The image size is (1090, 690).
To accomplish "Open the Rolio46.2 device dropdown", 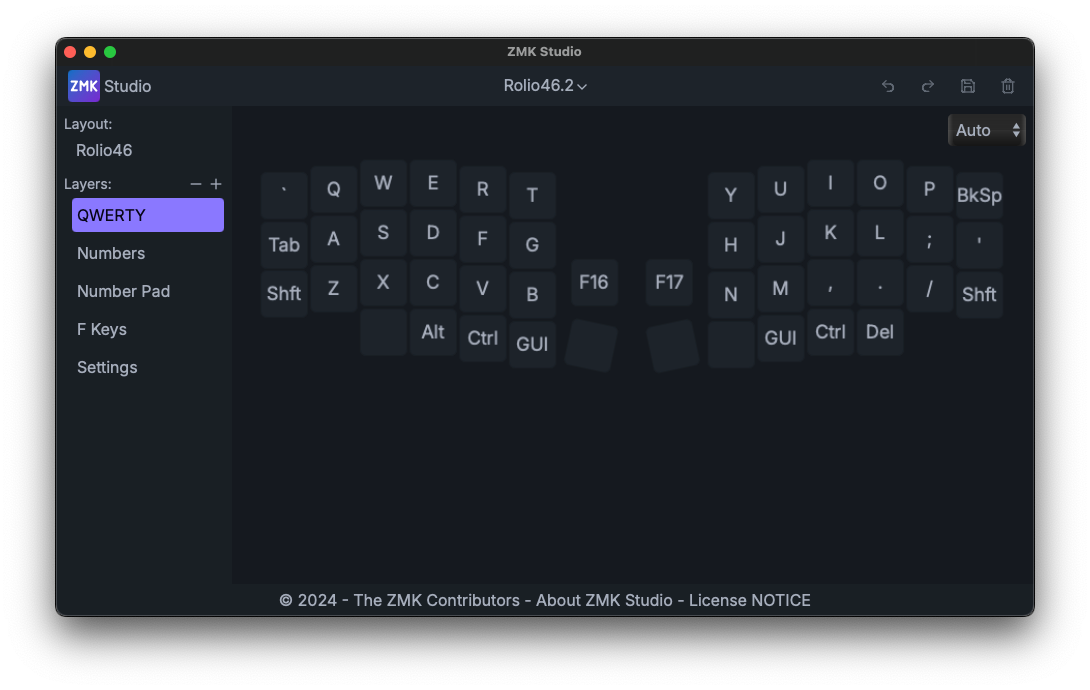I will point(545,85).
